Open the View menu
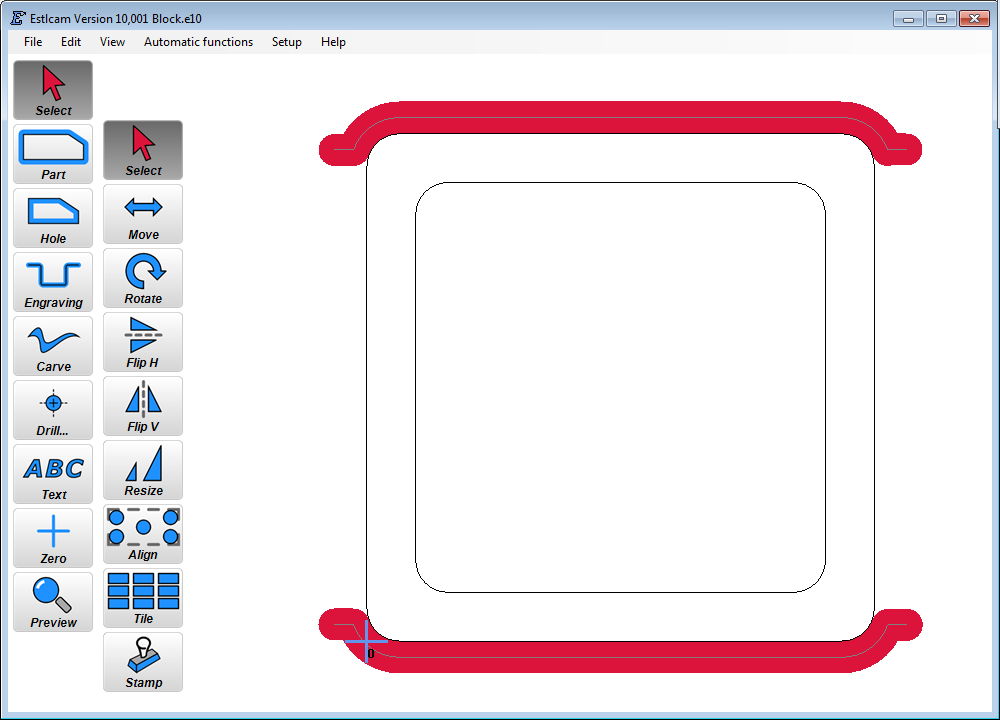Viewport: 1000px width, 720px height. point(112,42)
